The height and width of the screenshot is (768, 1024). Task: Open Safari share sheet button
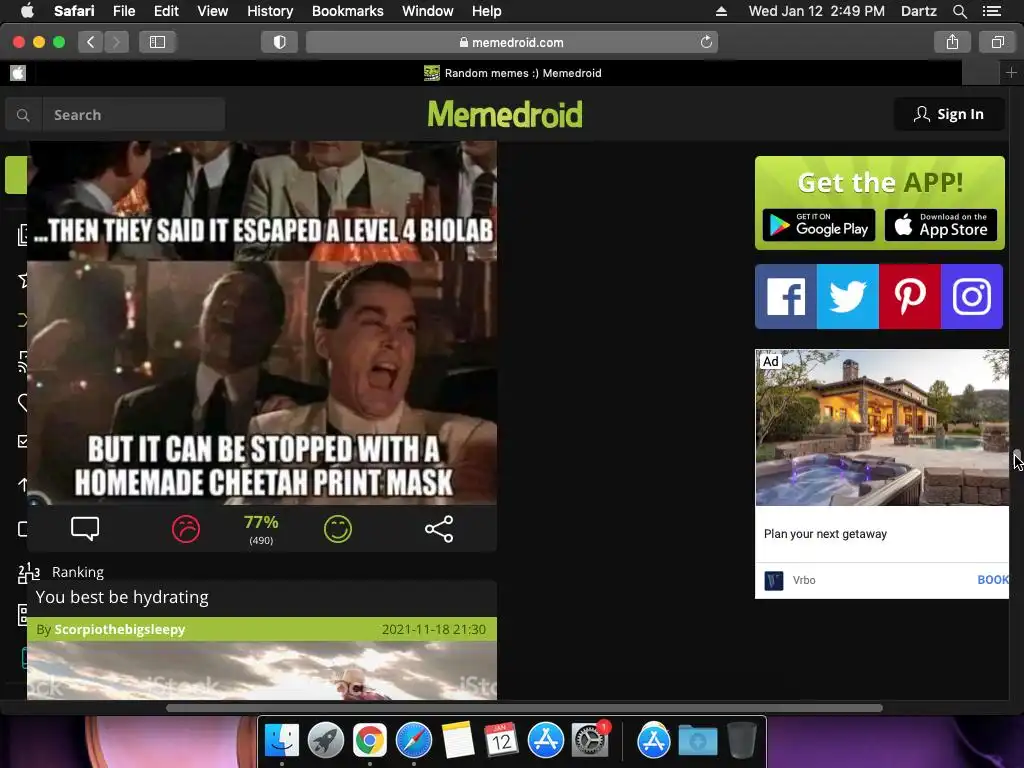click(x=952, y=42)
